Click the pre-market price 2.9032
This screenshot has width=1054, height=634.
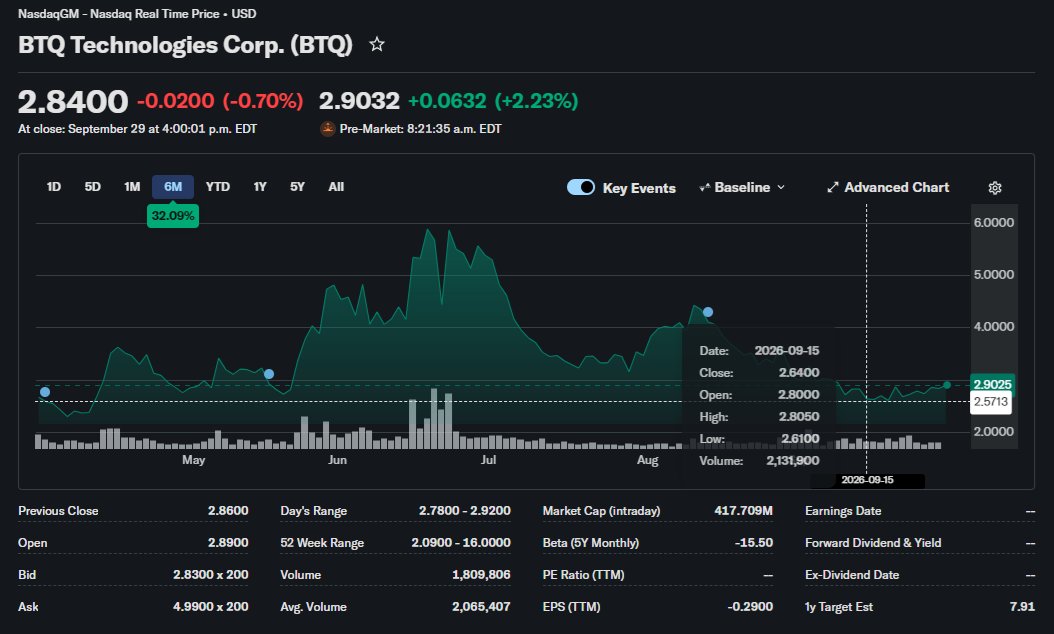coord(359,101)
